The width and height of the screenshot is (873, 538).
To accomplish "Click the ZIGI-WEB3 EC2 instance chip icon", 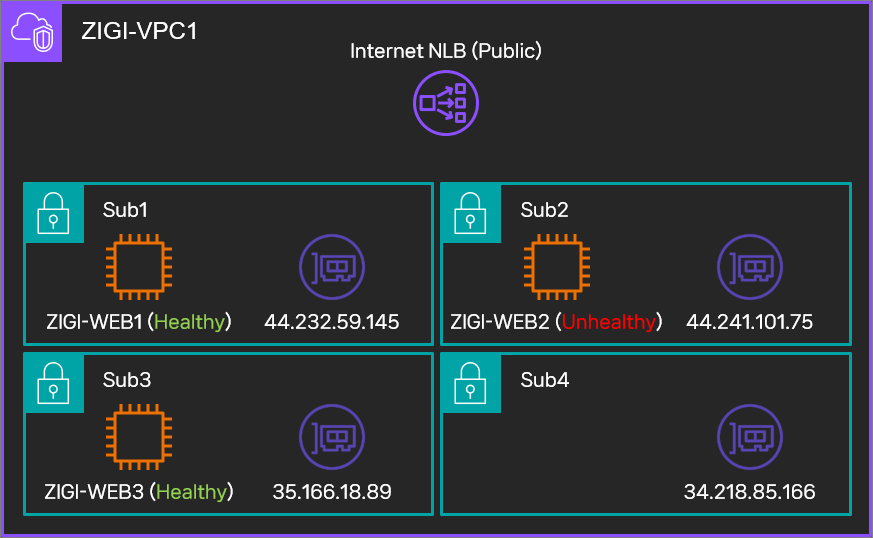I will [x=139, y=437].
